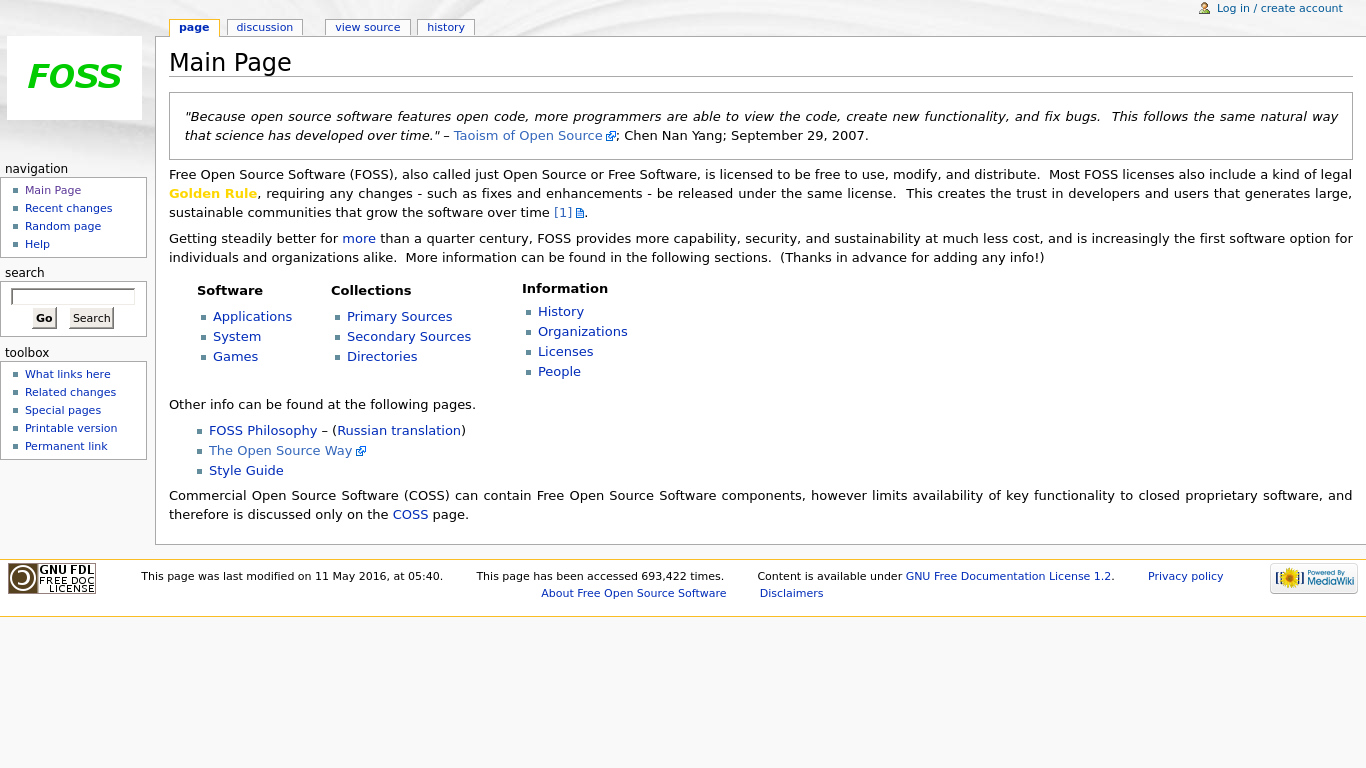The image size is (1366, 768).
Task: Open the Primary Sources collection
Action: click(399, 317)
